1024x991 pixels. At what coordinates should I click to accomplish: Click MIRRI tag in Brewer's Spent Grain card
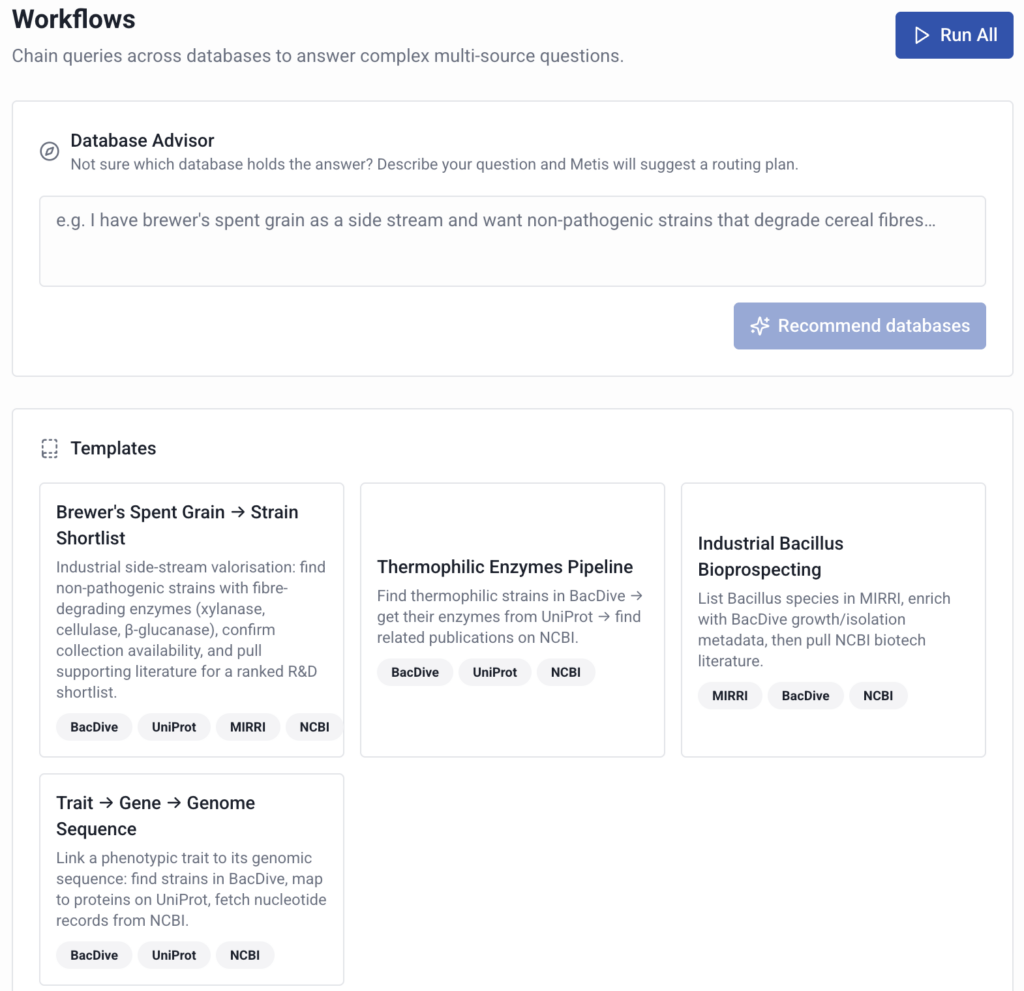point(248,727)
